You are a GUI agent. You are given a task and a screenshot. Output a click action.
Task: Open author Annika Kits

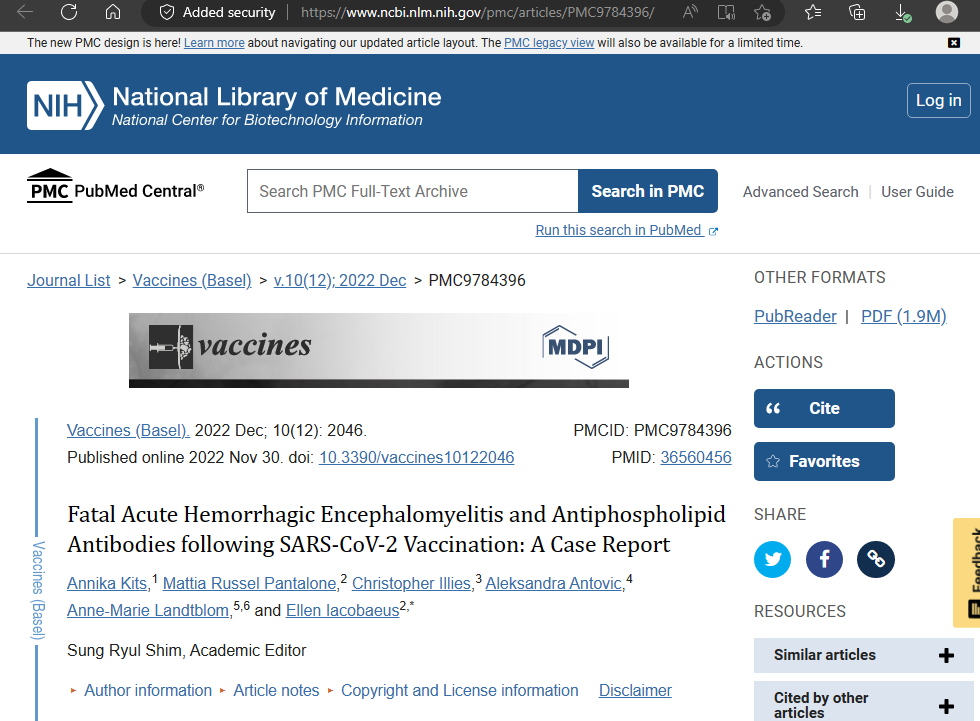tap(108, 584)
